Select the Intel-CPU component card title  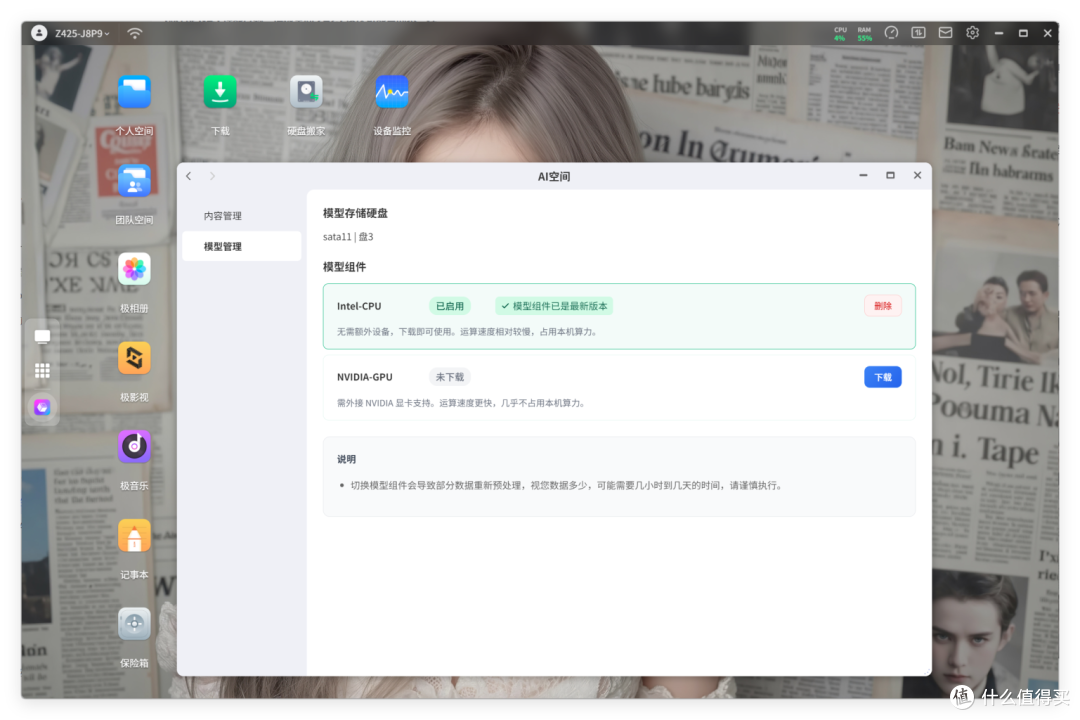tap(359, 306)
